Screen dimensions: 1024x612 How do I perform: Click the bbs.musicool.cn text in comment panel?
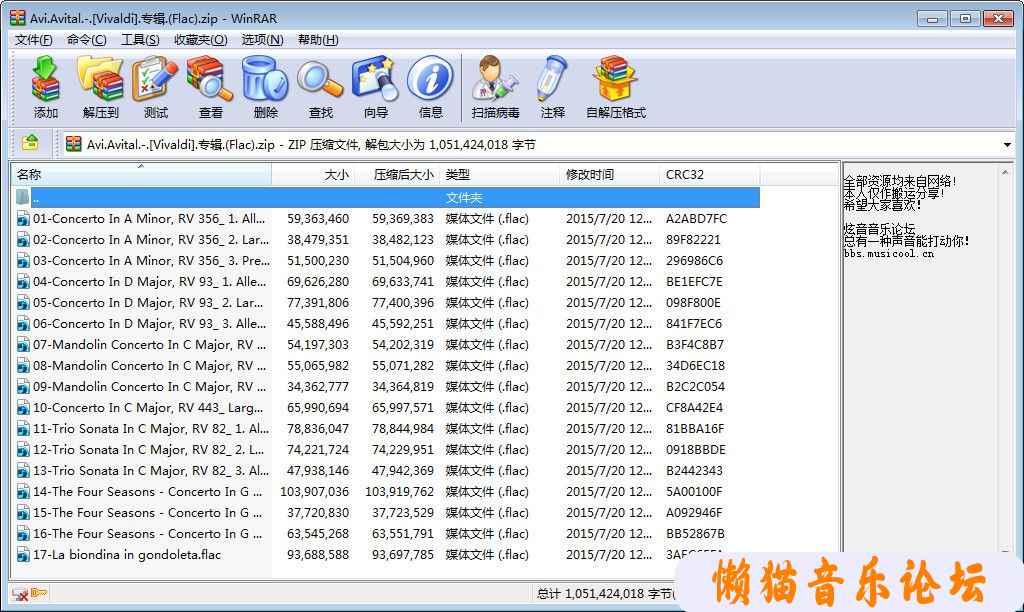(888, 253)
